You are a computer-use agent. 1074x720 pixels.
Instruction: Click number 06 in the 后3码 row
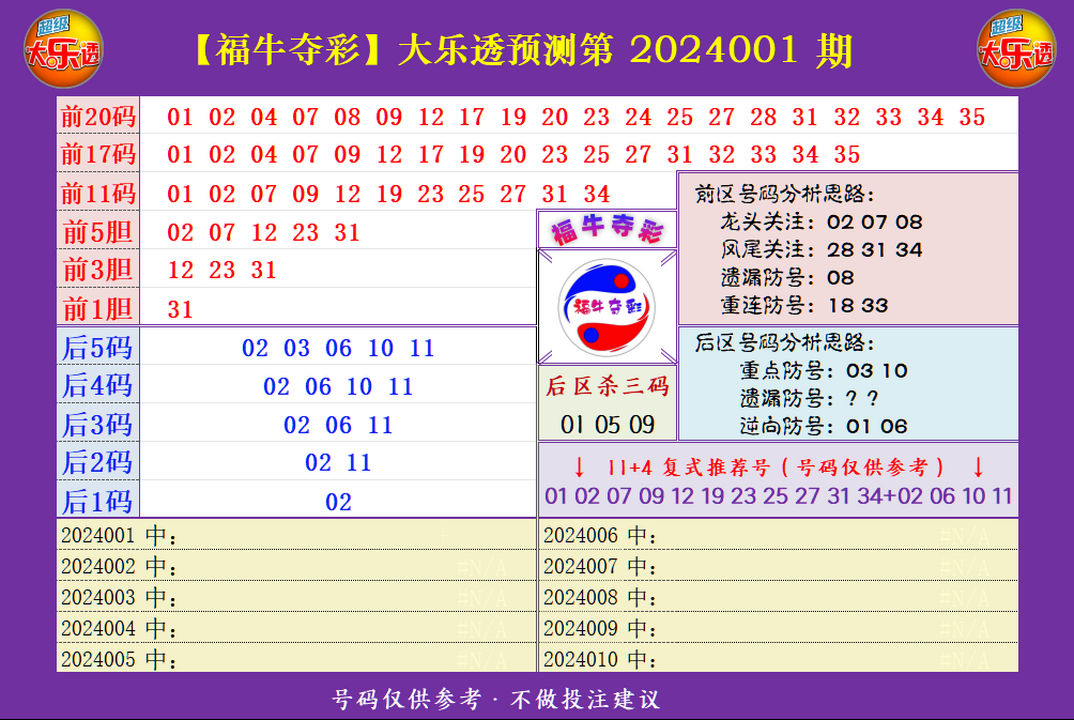pyautogui.click(x=338, y=425)
